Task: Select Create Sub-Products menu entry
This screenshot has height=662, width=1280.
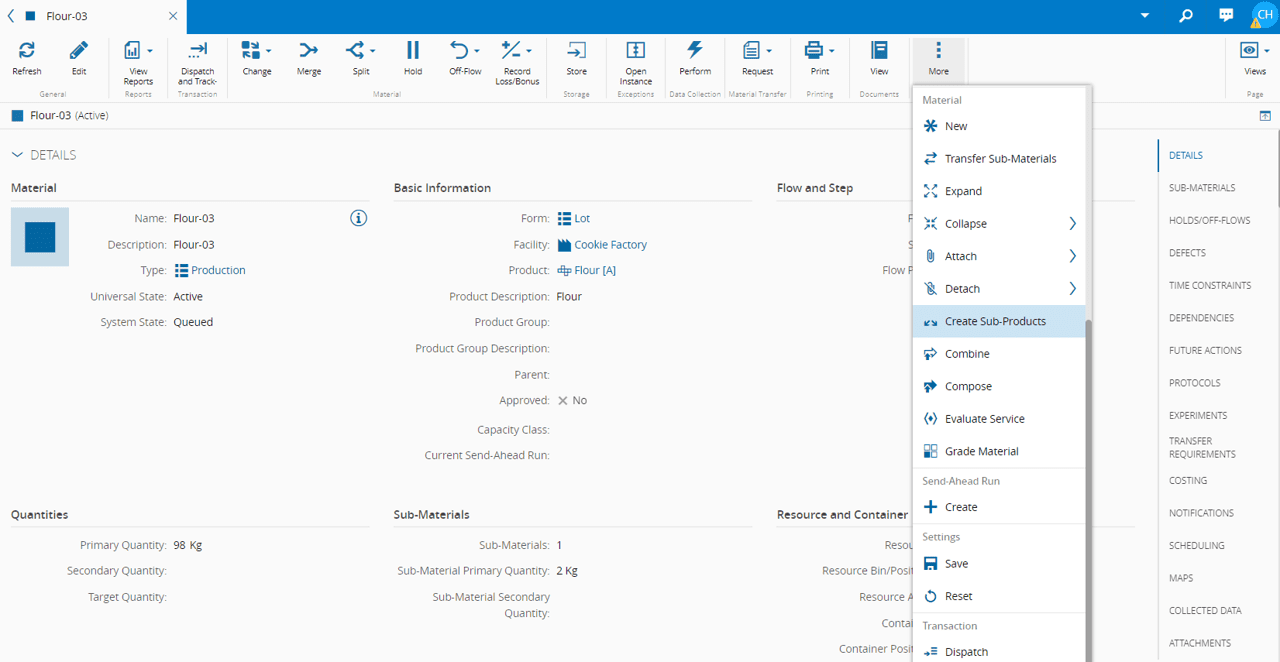Action: point(995,321)
